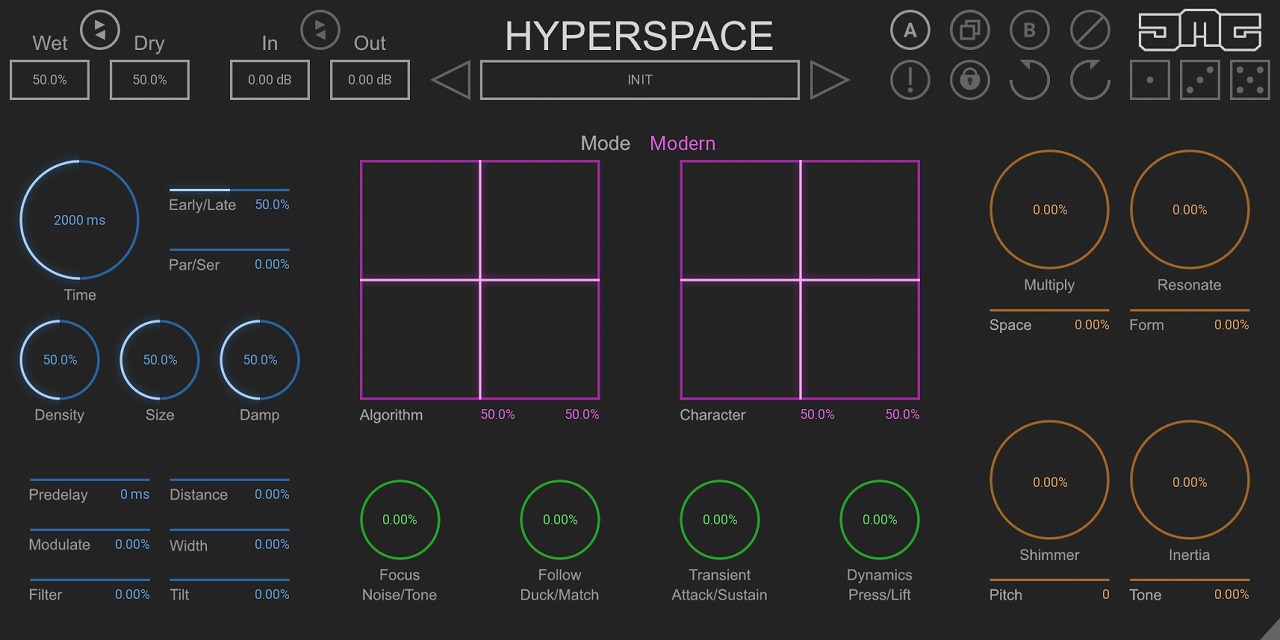Open the INIT preset selector

640,80
